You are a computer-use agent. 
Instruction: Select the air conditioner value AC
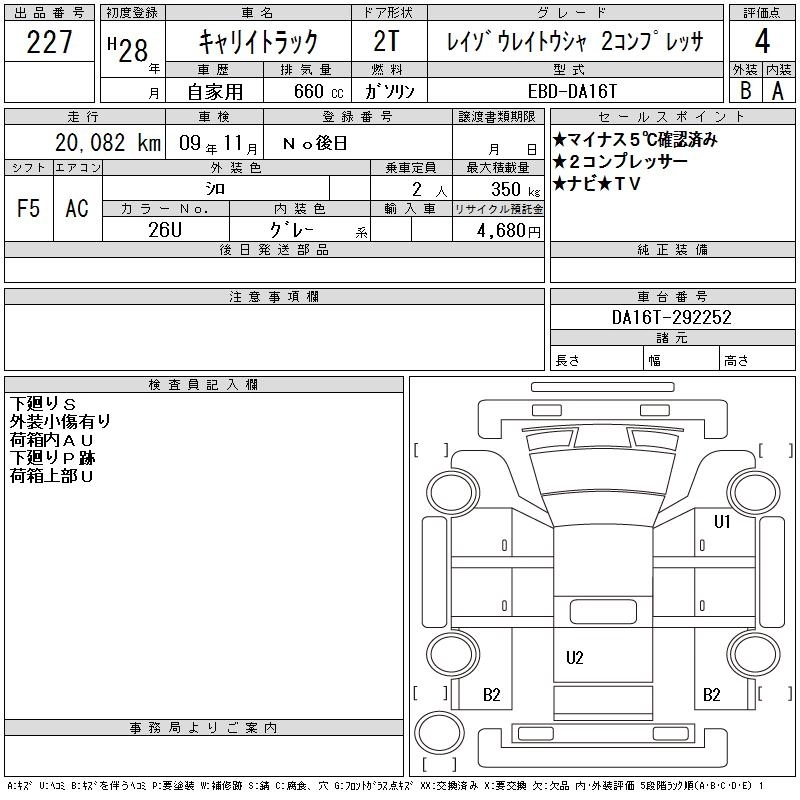[77, 208]
